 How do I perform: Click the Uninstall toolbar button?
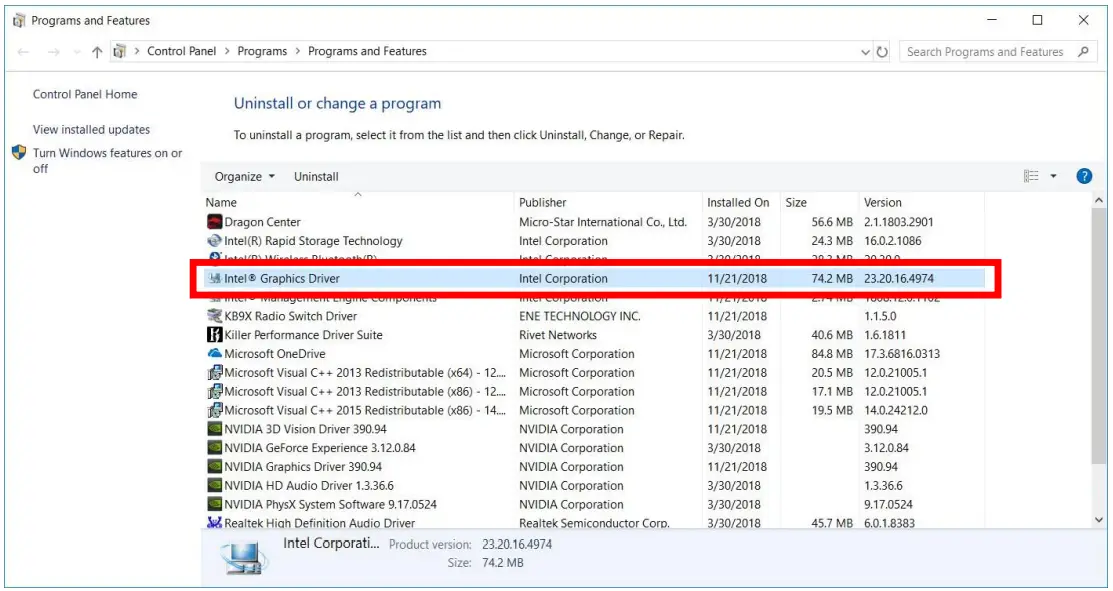[316, 177]
